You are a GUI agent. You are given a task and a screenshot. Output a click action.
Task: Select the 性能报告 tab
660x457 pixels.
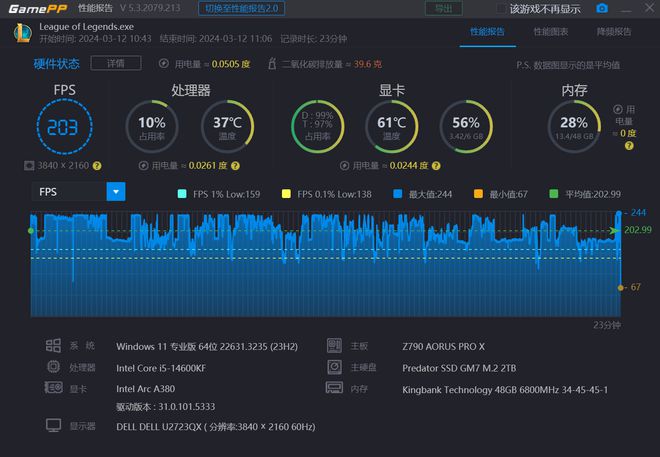487,32
